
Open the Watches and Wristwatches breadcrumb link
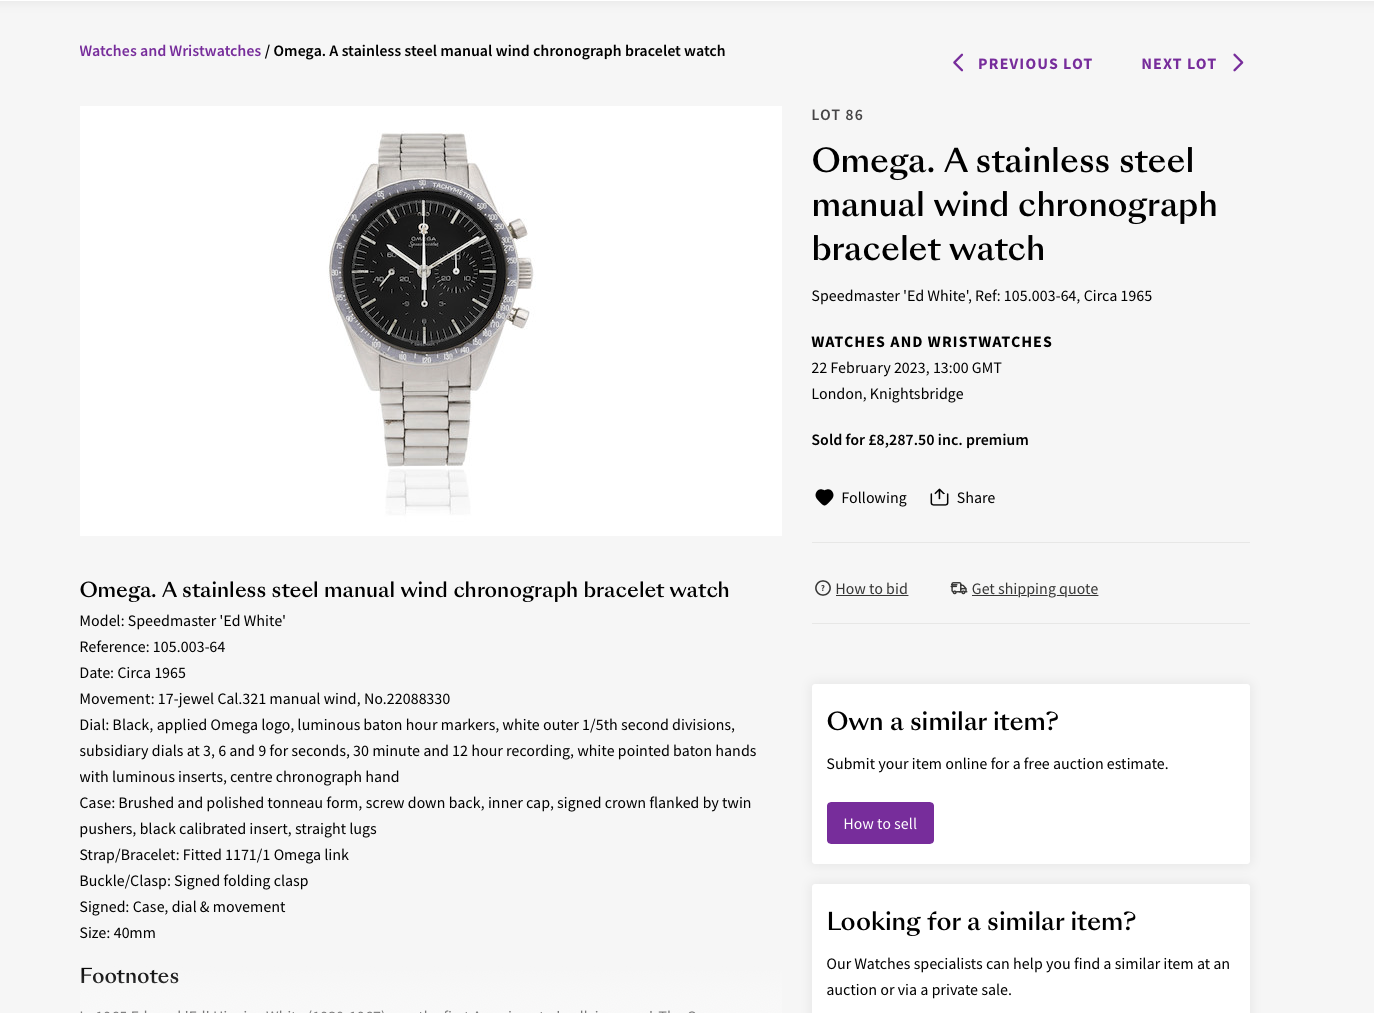[170, 51]
